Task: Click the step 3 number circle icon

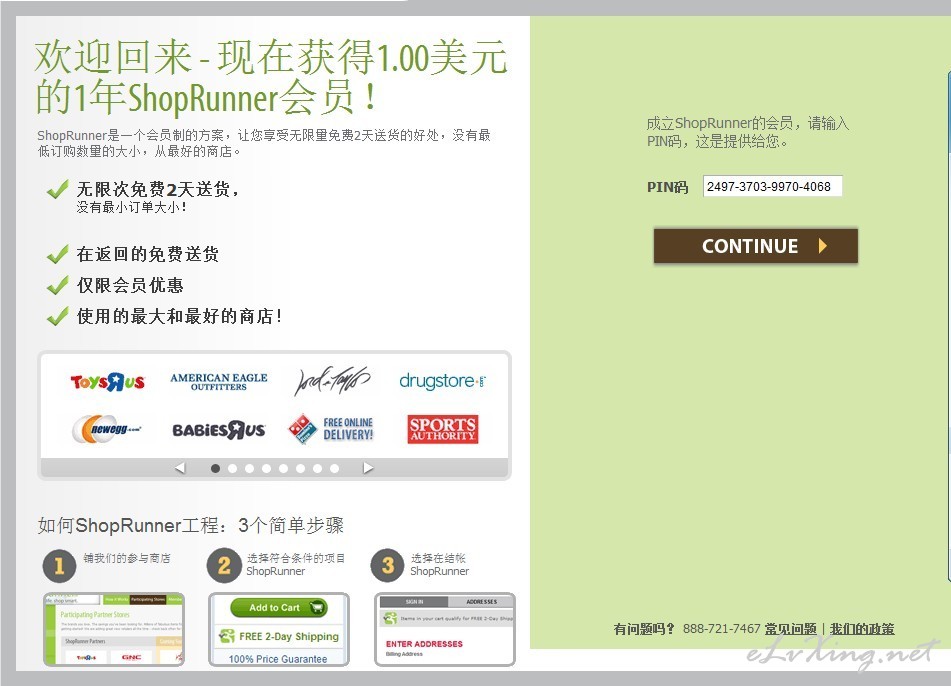Action: click(x=388, y=565)
